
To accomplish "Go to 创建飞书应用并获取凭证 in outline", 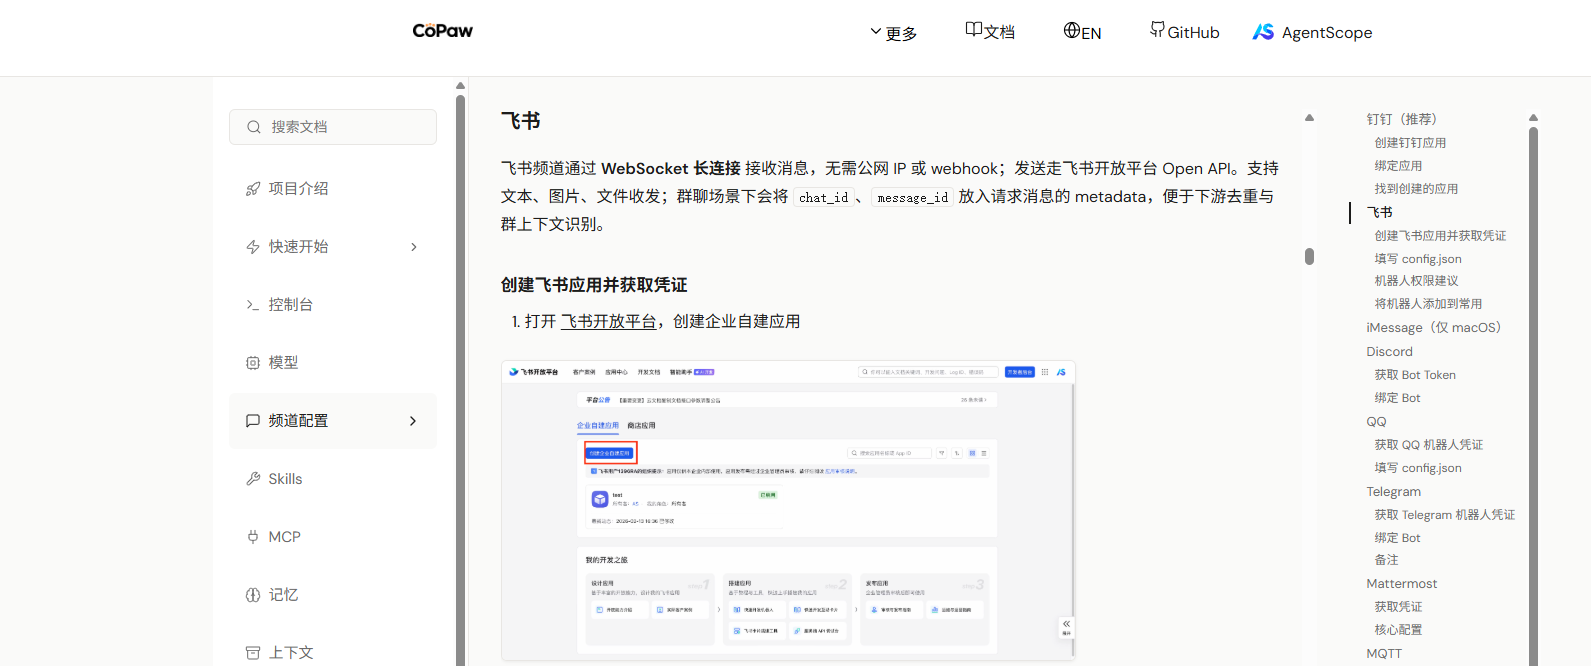I will point(1440,236).
